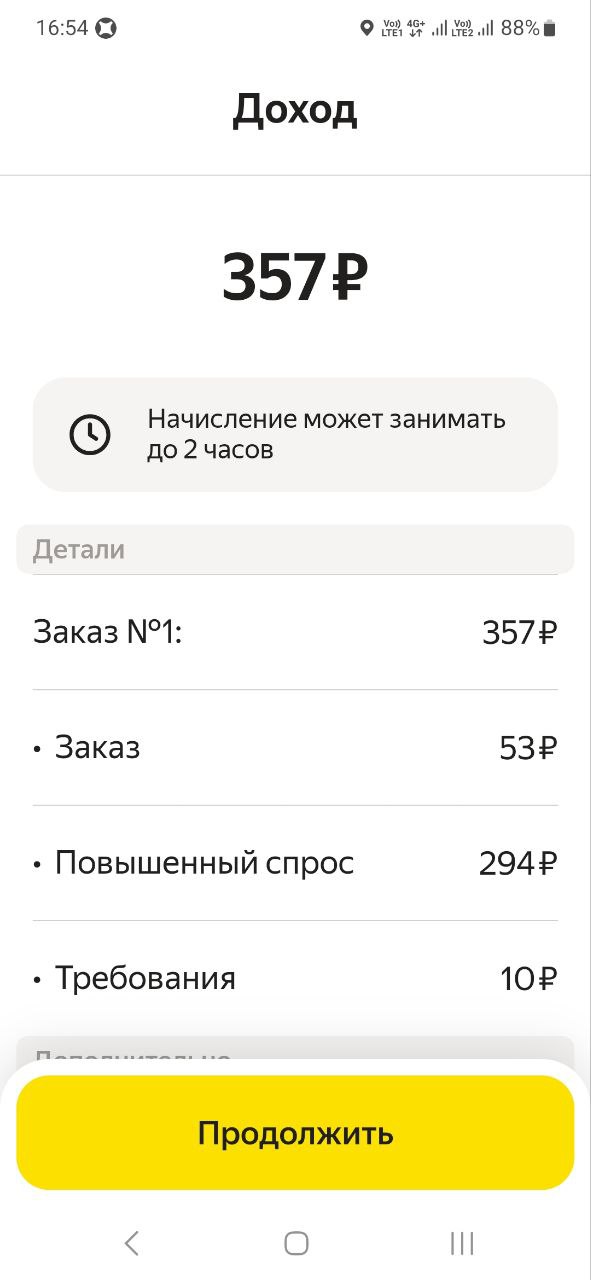Image resolution: width=591 pixels, height=1280 pixels.
Task: Tap the partially hidden Дополнительно header
Action: 295,1049
